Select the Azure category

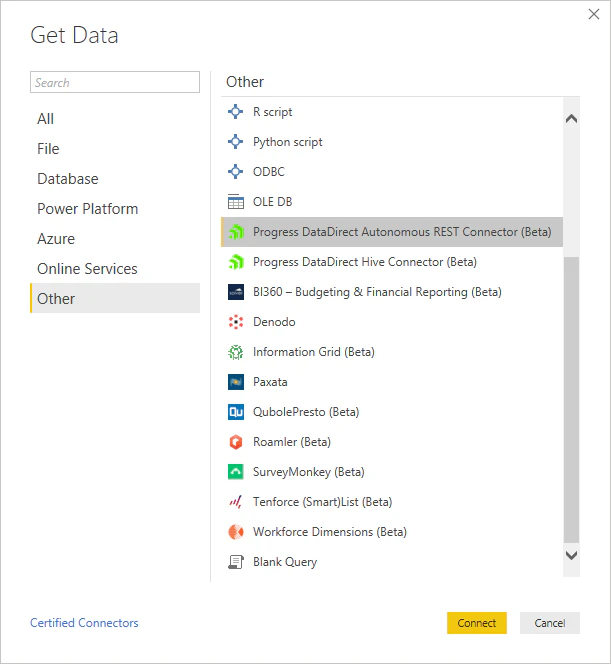coord(115,239)
